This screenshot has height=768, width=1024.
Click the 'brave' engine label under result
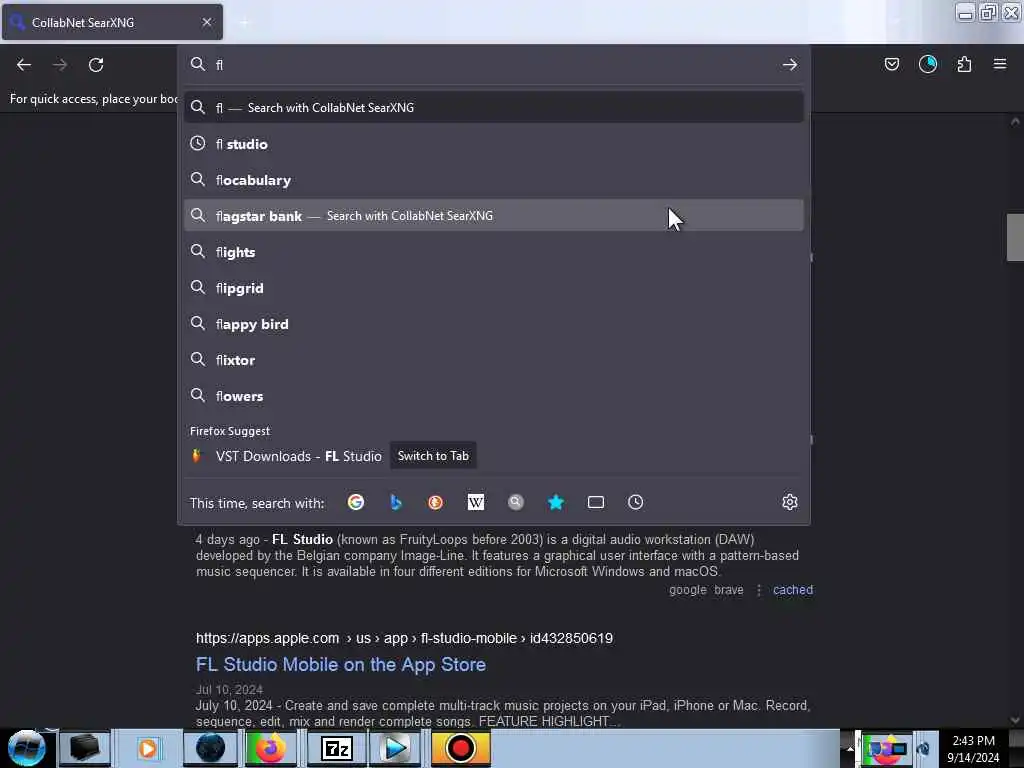[x=729, y=590]
